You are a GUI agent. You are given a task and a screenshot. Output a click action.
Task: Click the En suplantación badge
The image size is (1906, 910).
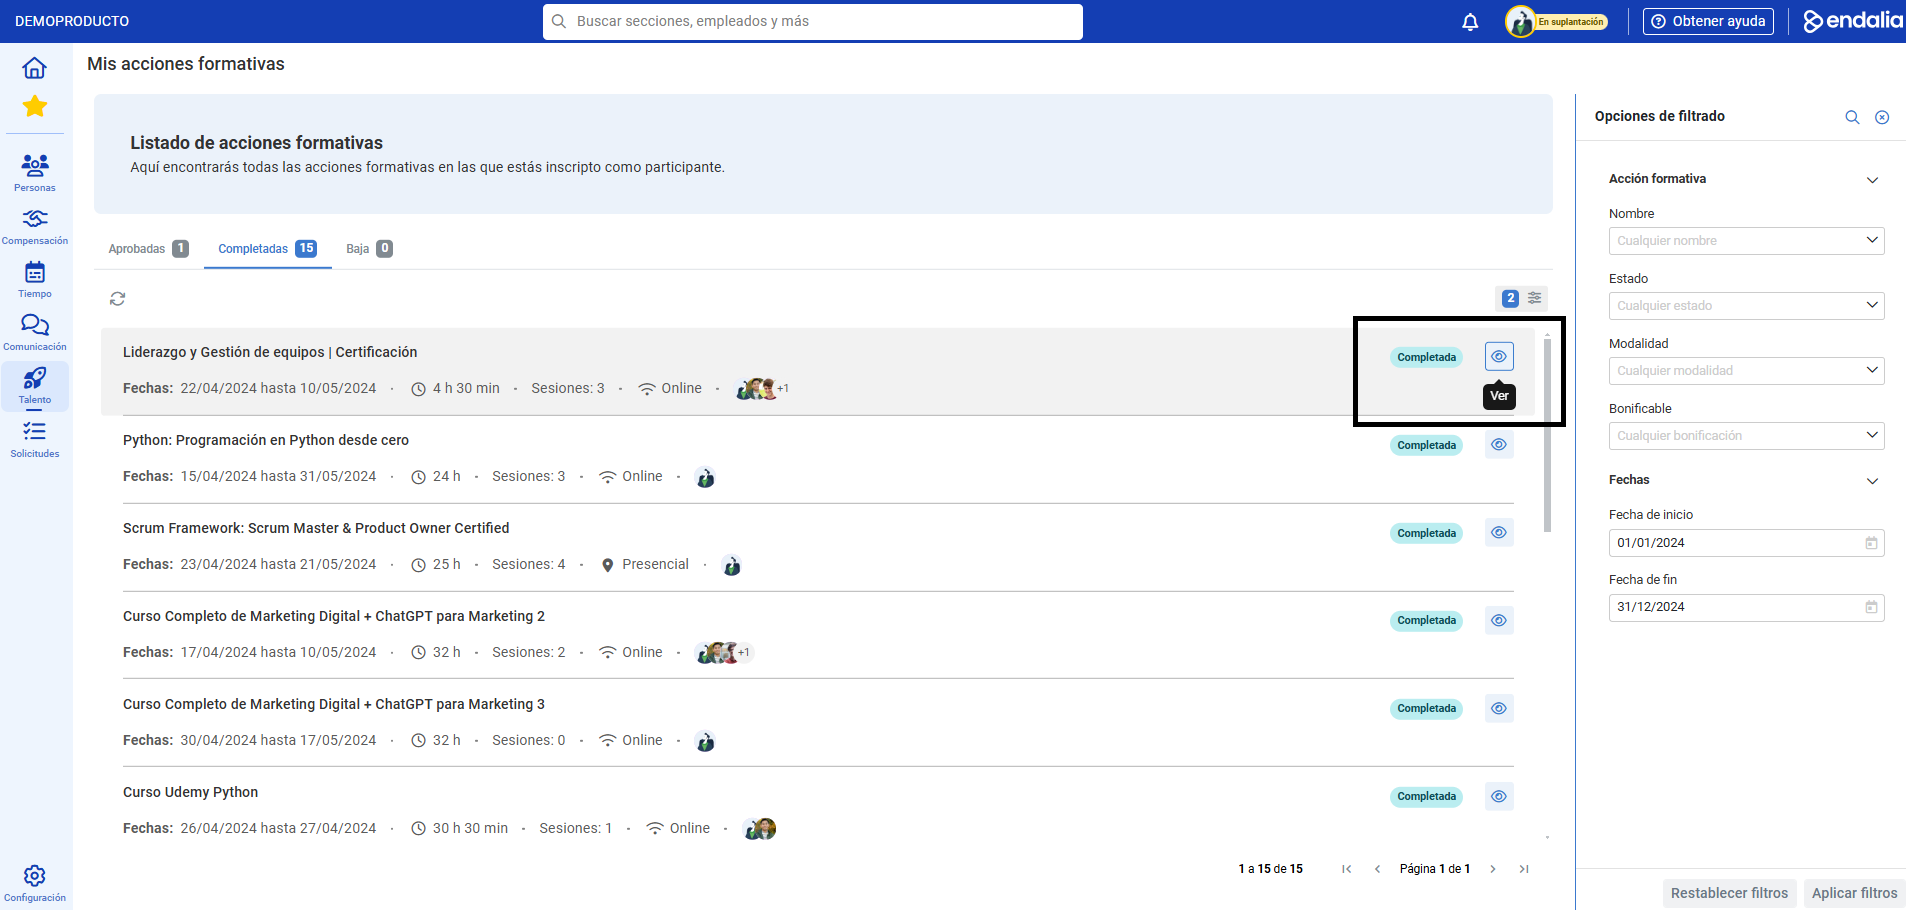pos(1571,22)
